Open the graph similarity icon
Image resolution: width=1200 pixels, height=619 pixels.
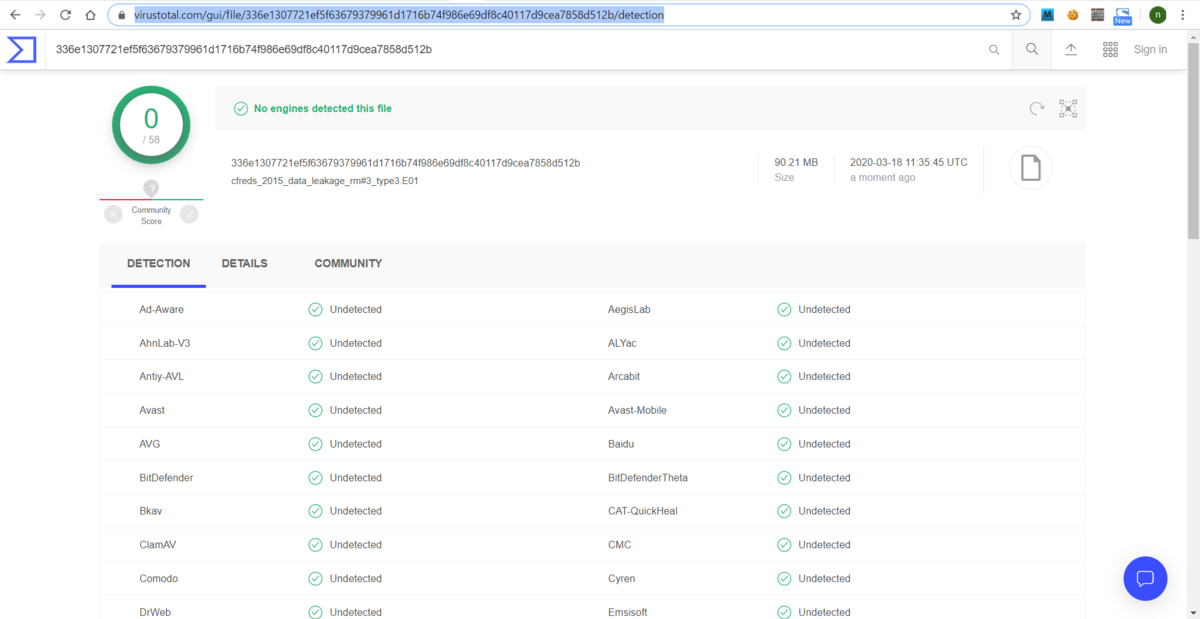(1068, 108)
